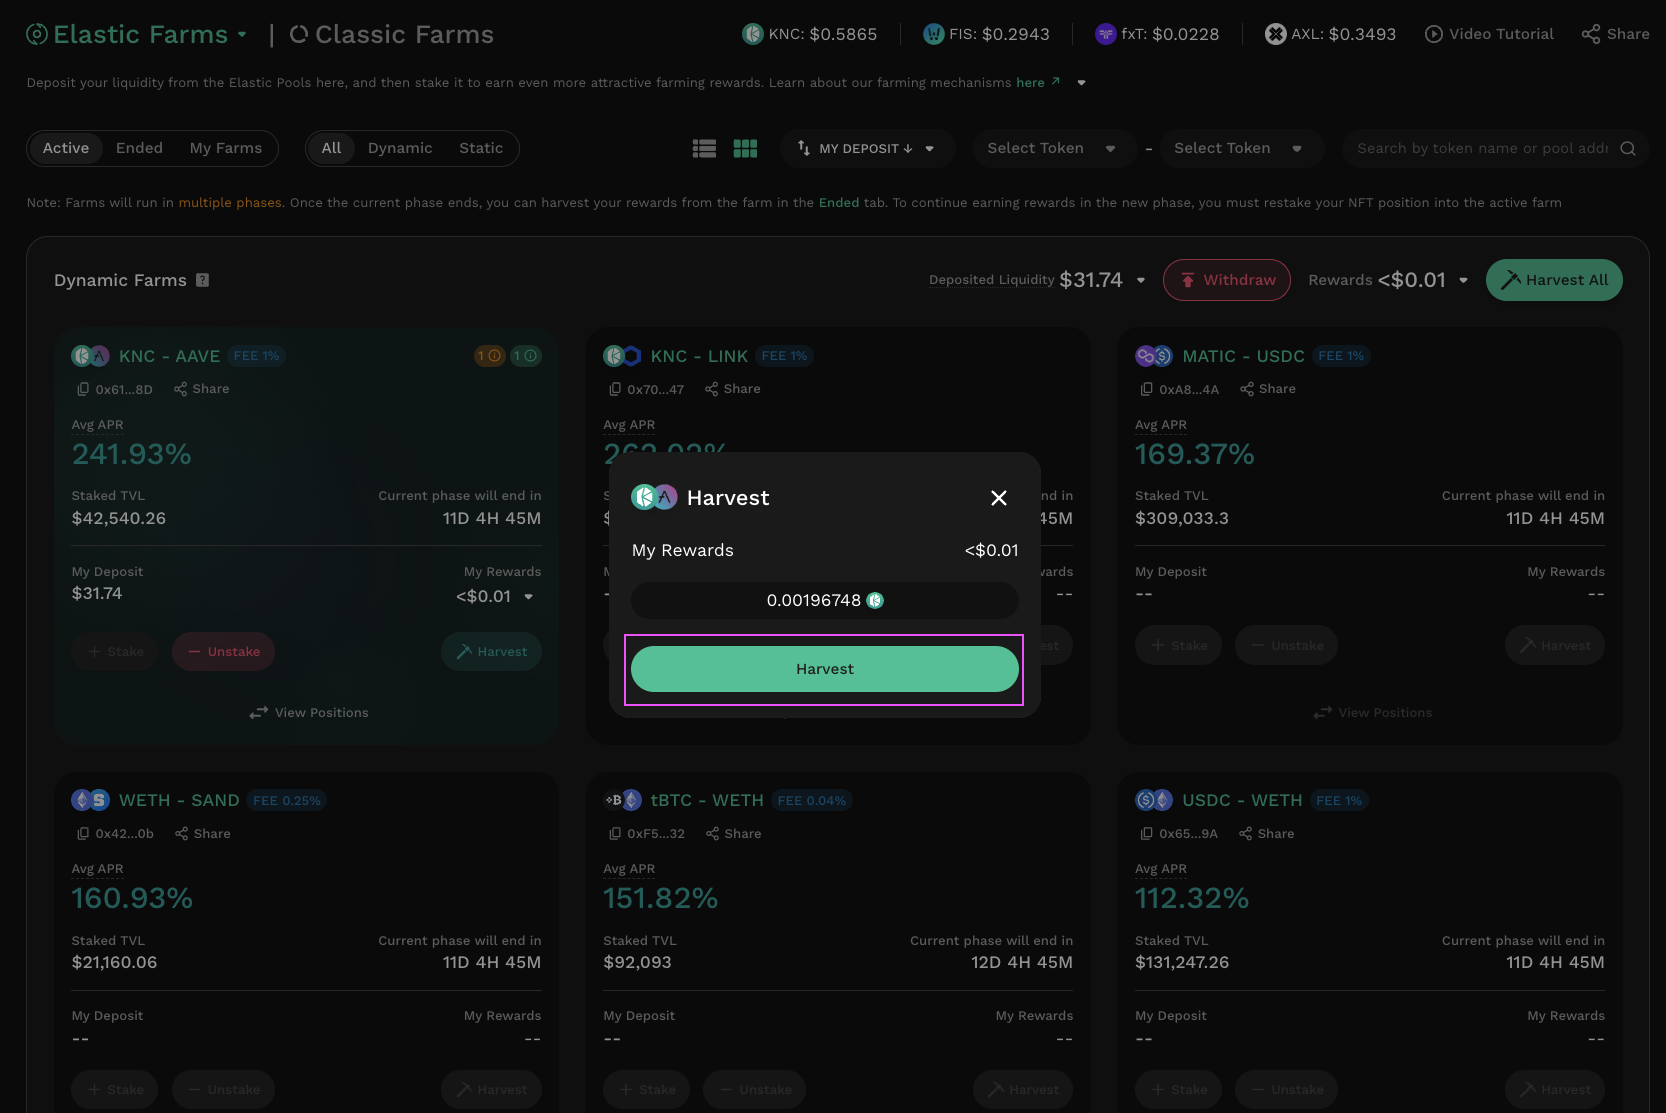Click the Elastic Farms logo icon

[x=37, y=34]
